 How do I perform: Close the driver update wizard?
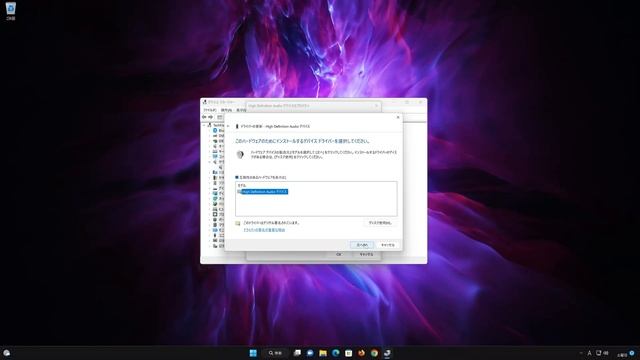click(x=398, y=117)
